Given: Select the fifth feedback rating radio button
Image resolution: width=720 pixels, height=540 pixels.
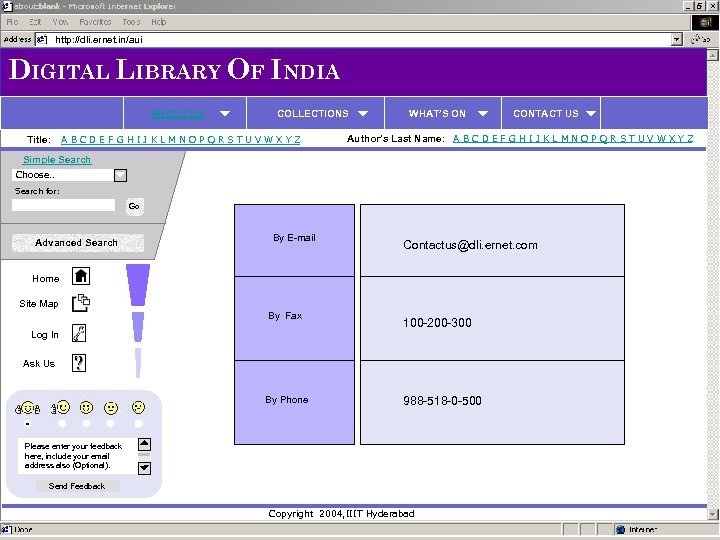Looking at the screenshot, I should (x=138, y=423).
